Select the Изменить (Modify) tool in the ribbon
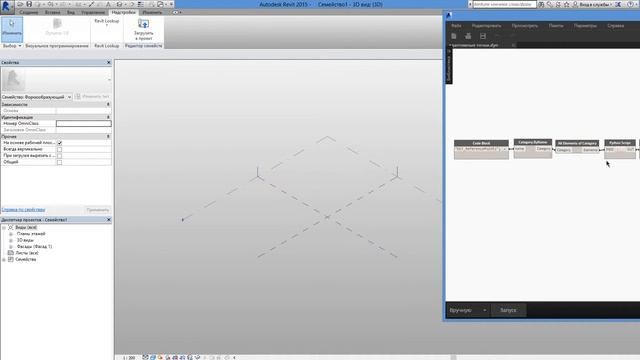640x360 pixels. [x=12, y=28]
